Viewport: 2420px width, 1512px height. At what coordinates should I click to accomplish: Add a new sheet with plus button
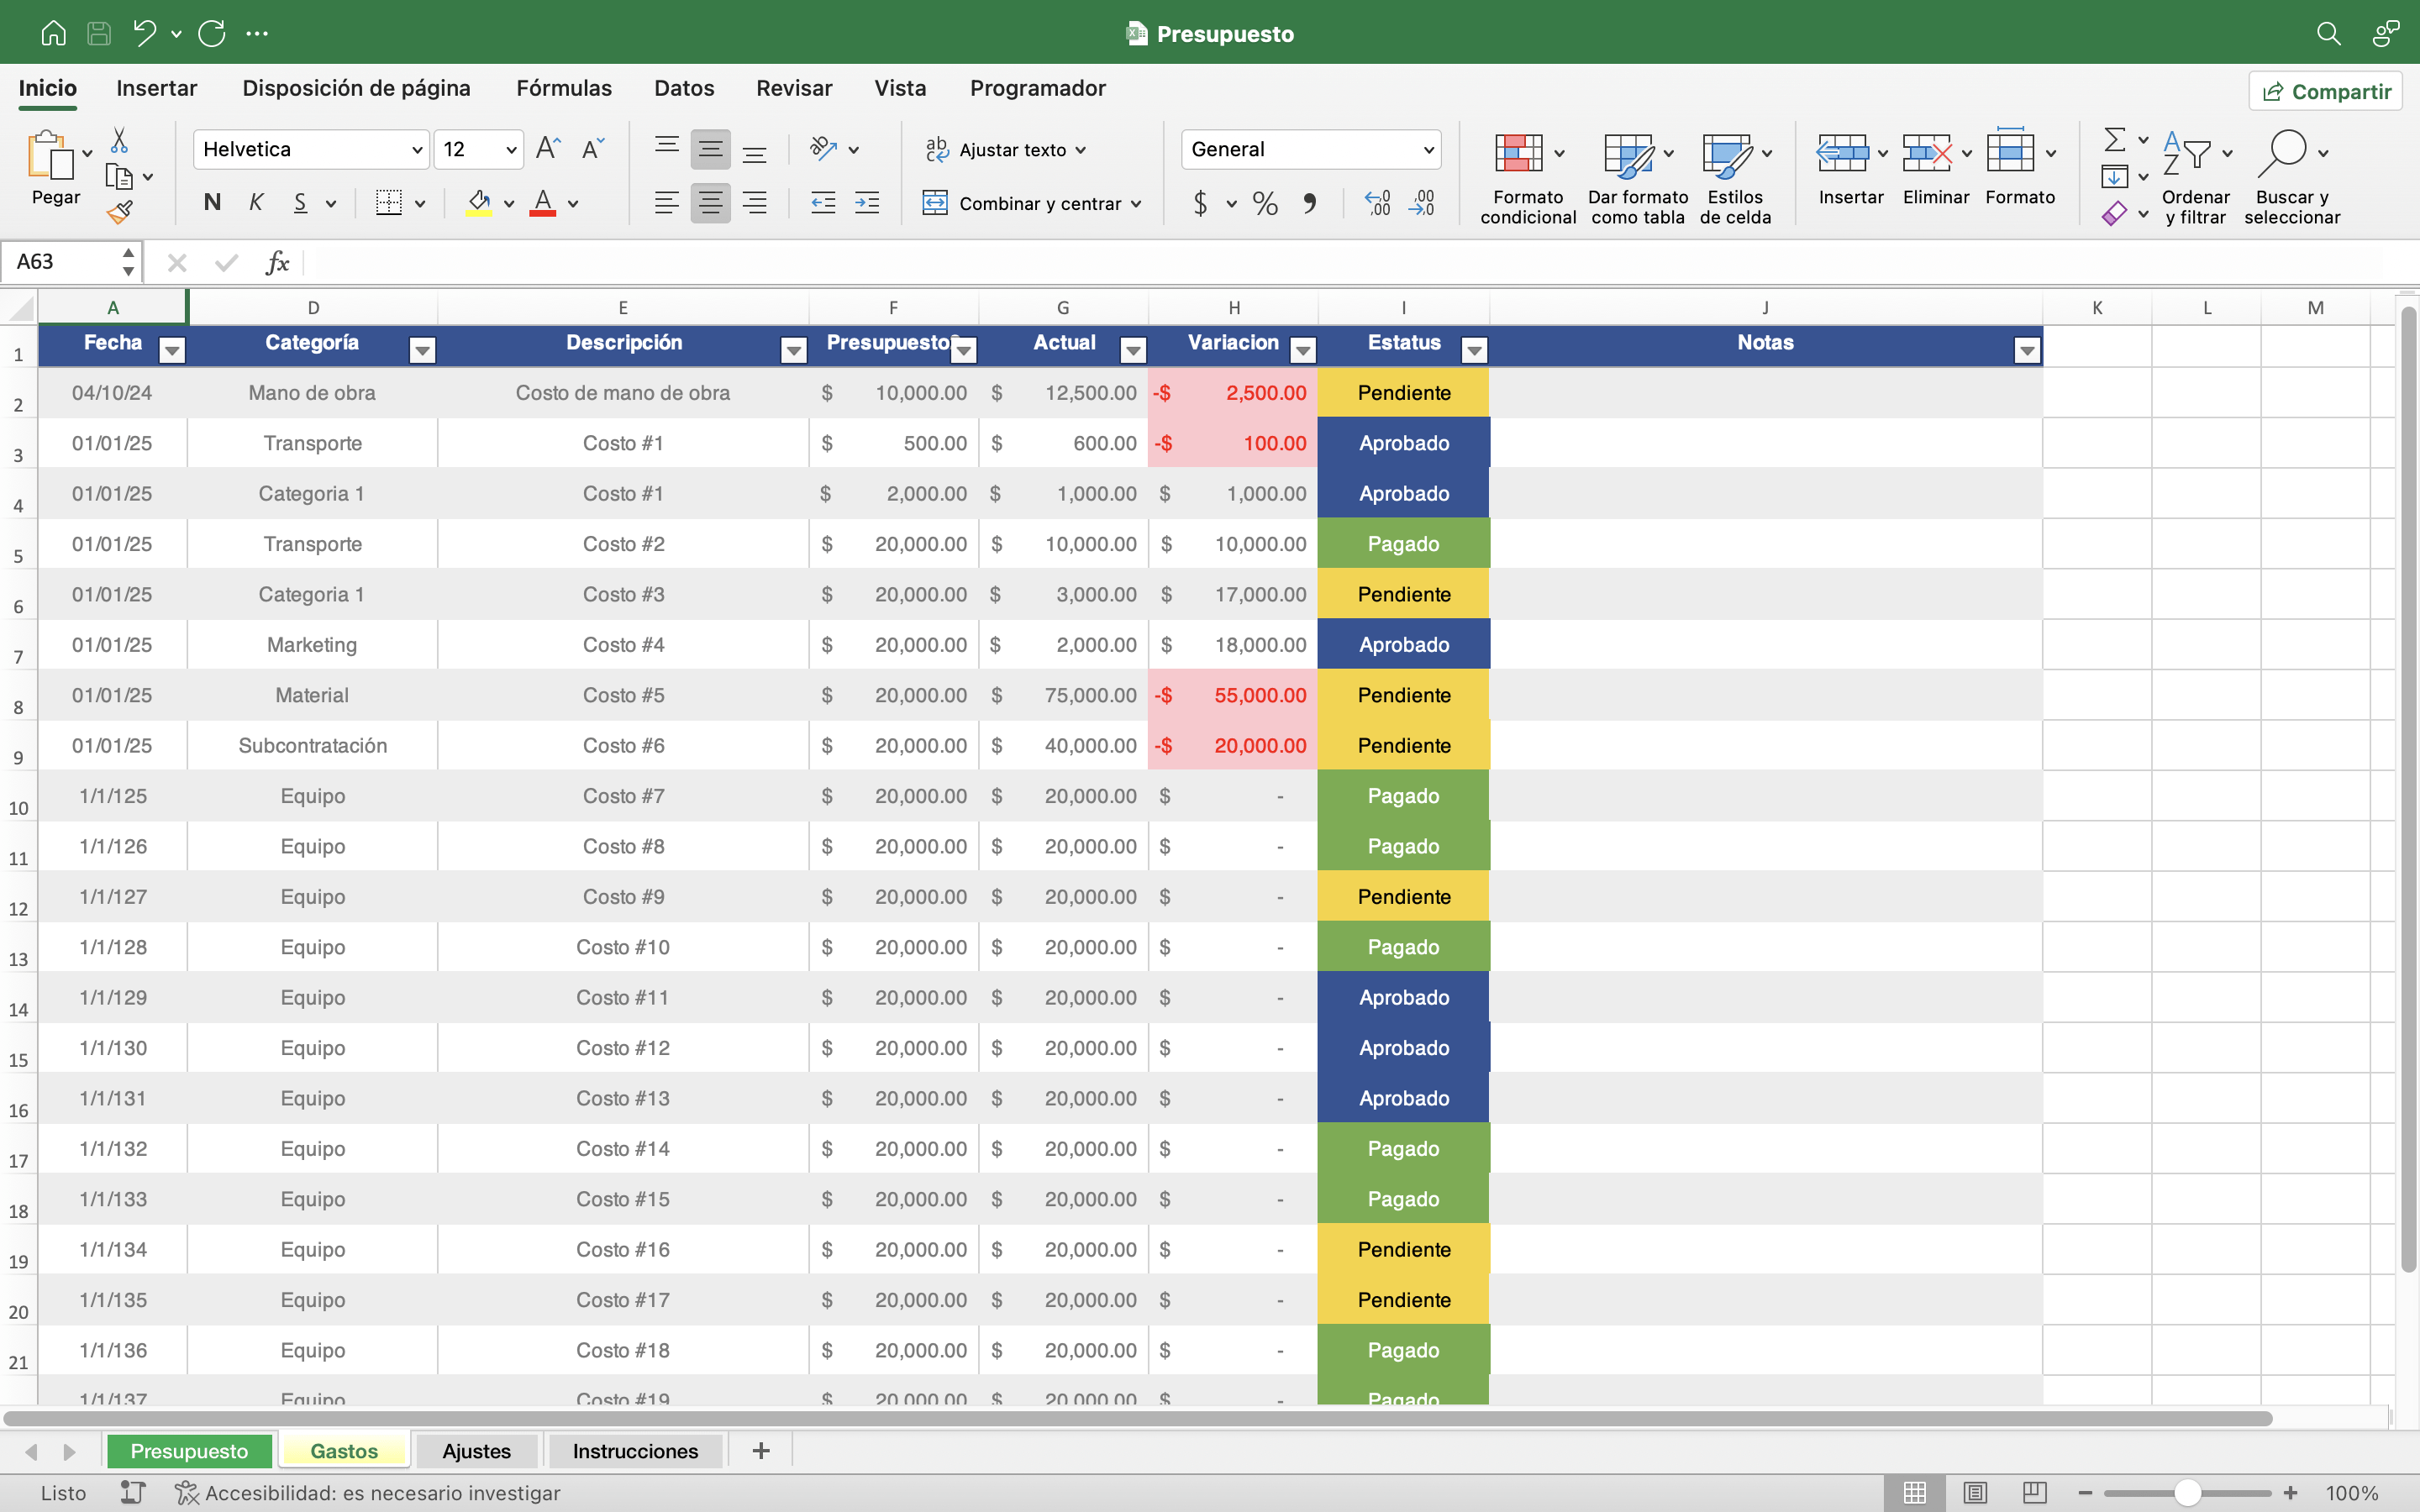pyautogui.click(x=761, y=1450)
